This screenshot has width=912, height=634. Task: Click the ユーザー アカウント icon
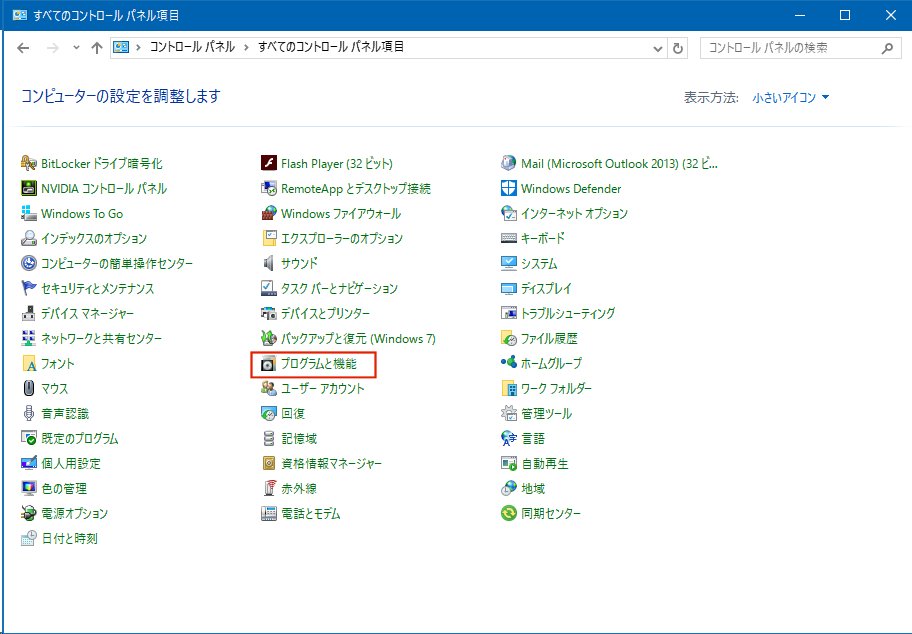click(269, 389)
